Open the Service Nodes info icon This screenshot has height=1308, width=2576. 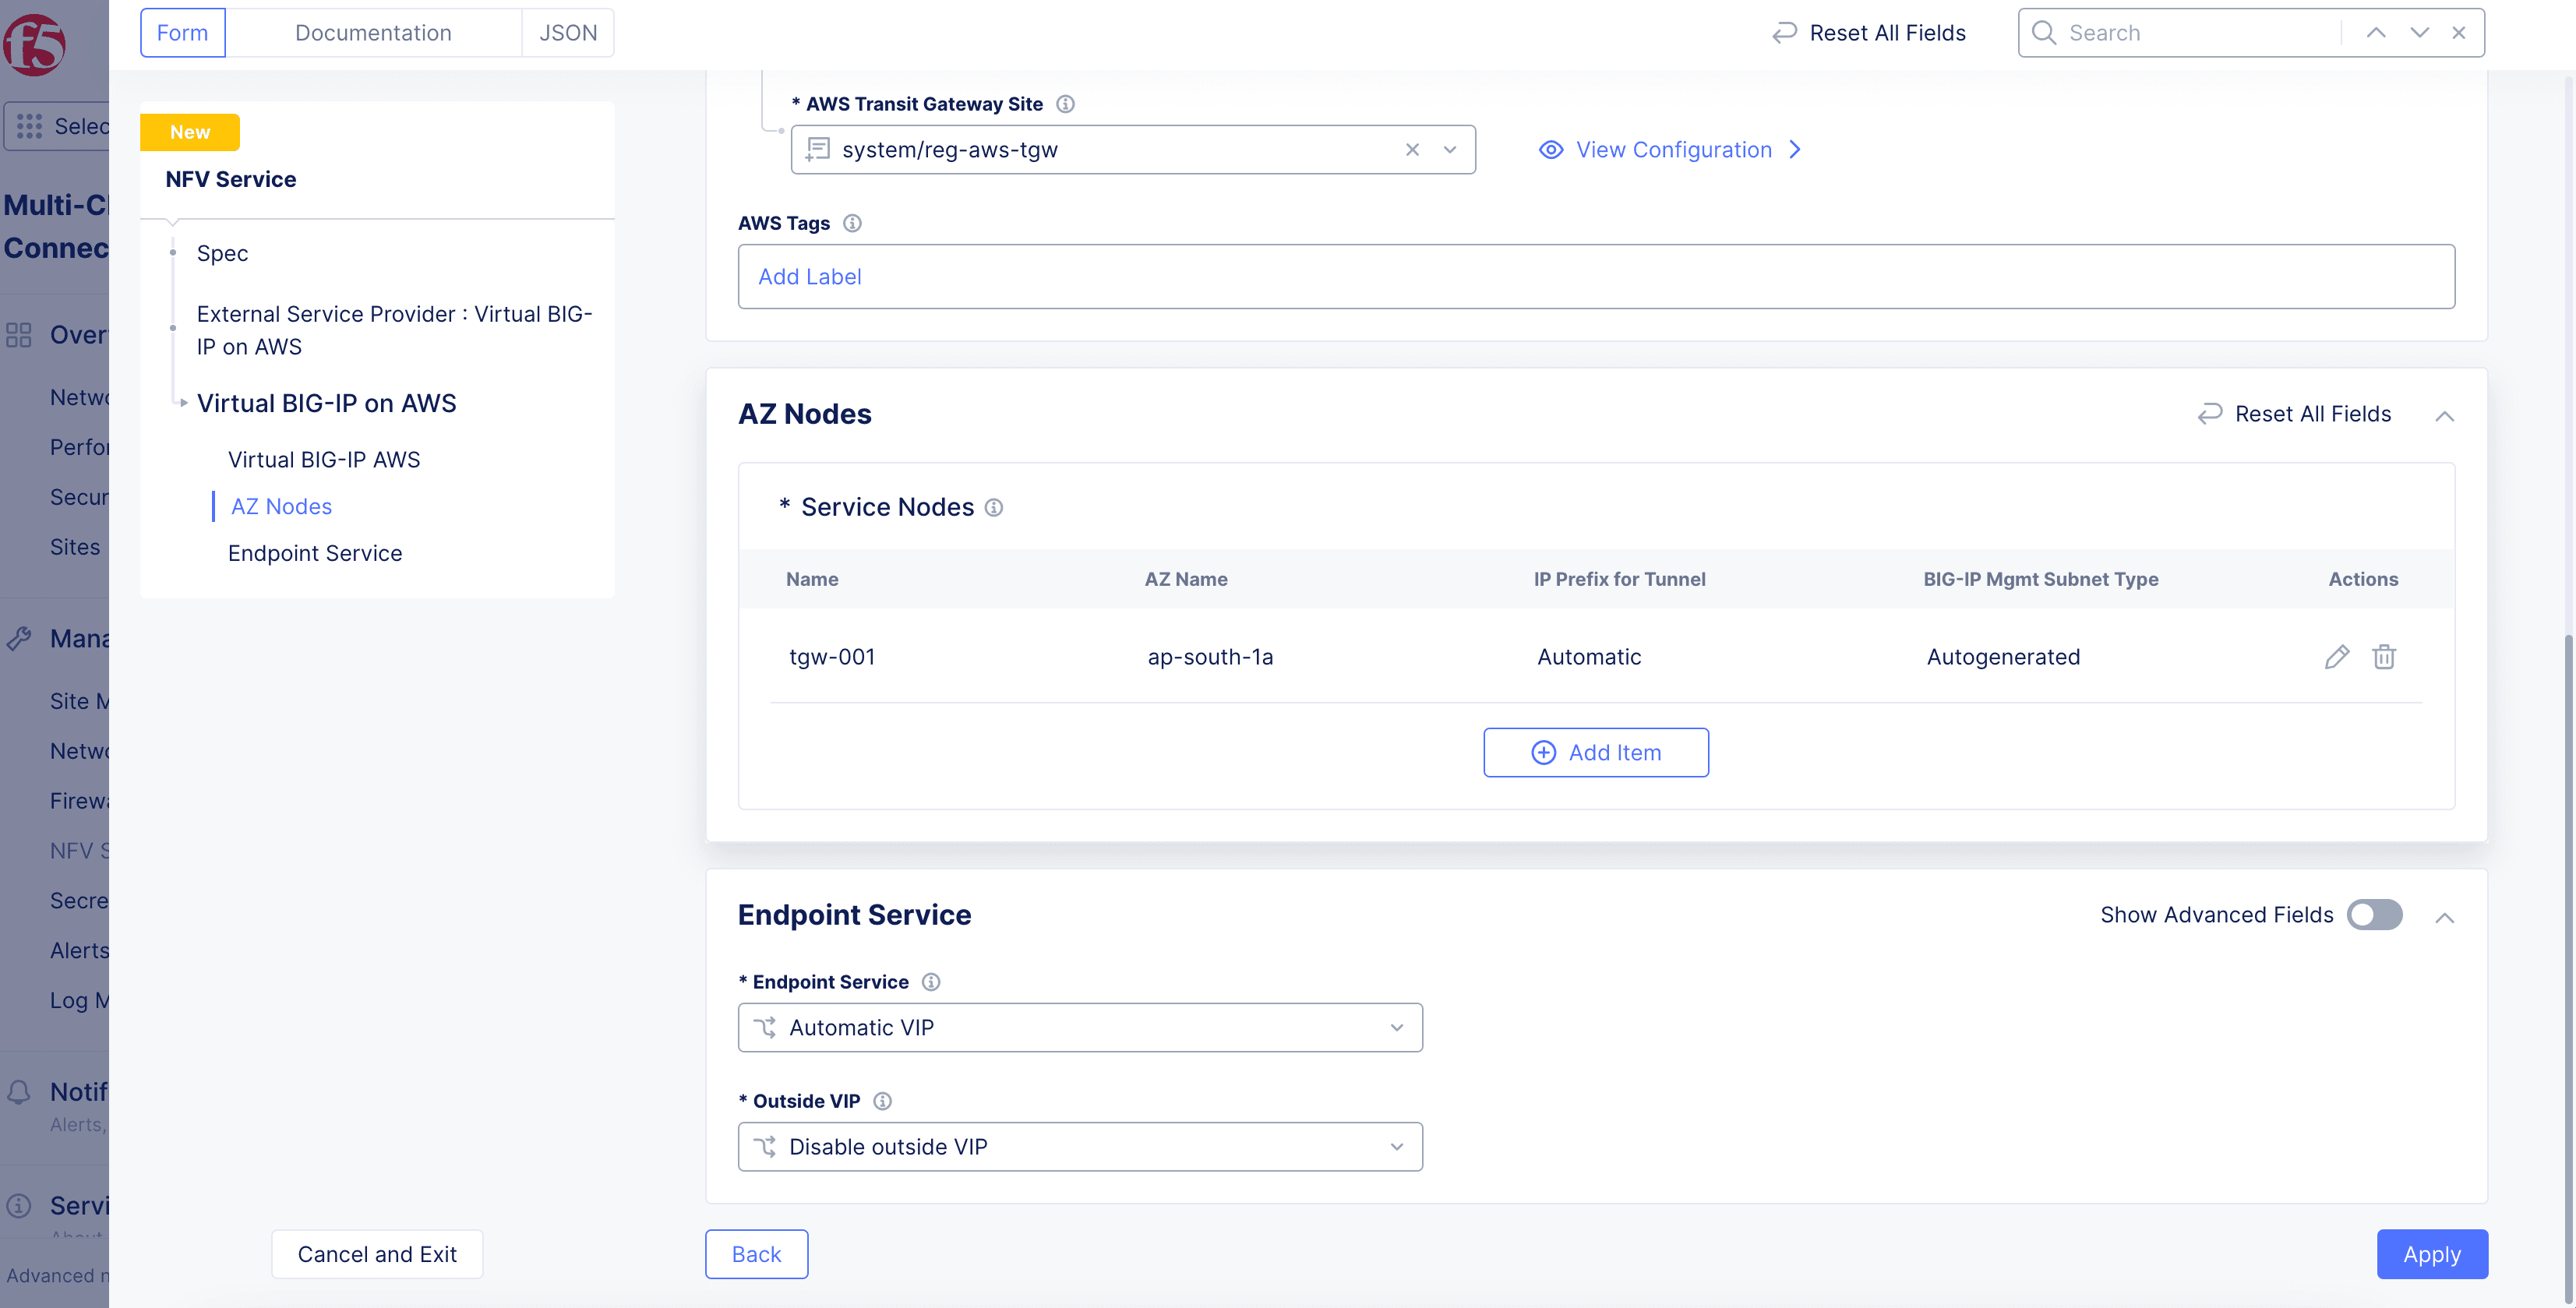click(994, 507)
